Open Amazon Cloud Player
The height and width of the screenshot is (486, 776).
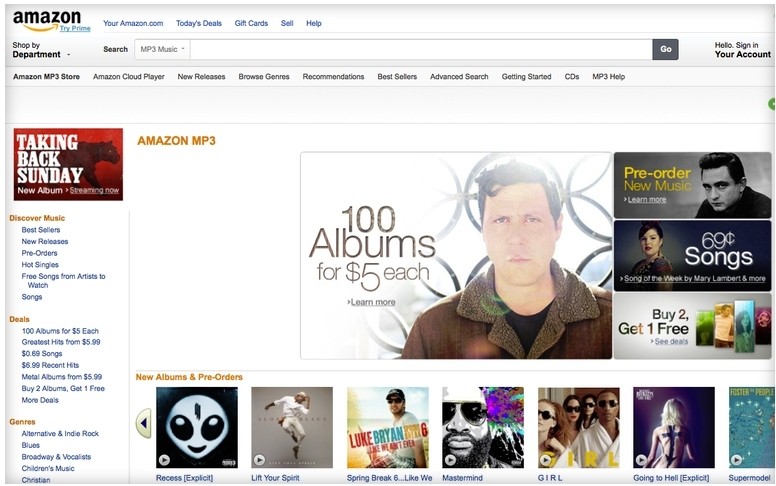click(x=129, y=77)
